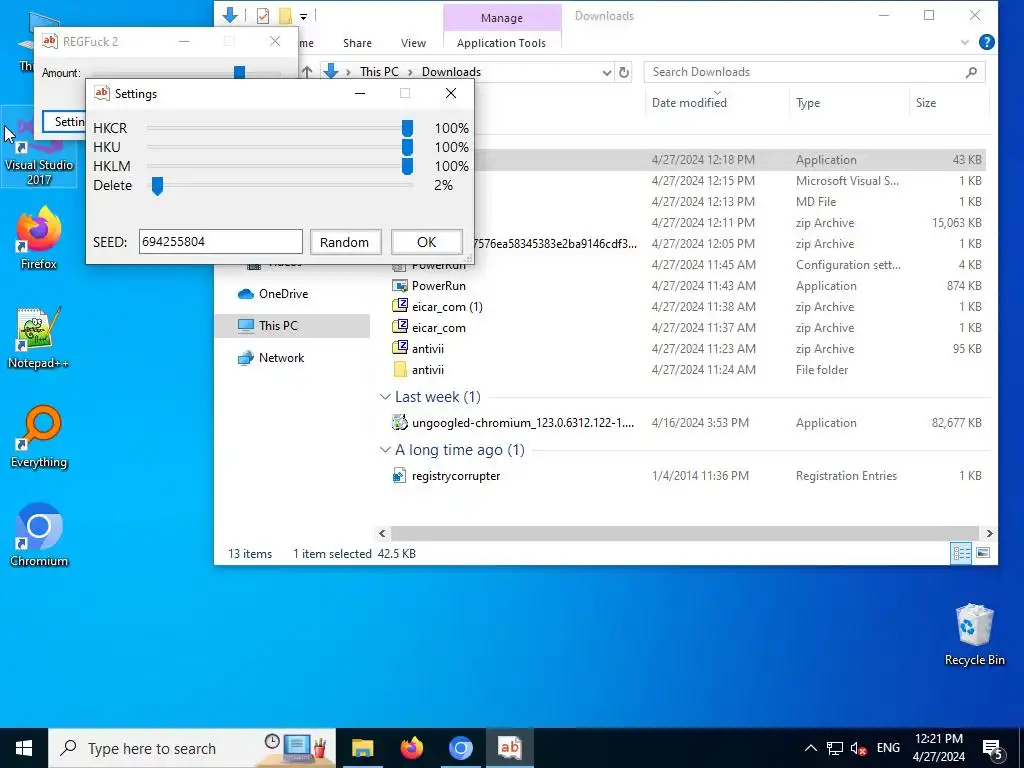Select the eicar_com (1) zip archive
1024x768 pixels.
pyautogui.click(x=447, y=307)
